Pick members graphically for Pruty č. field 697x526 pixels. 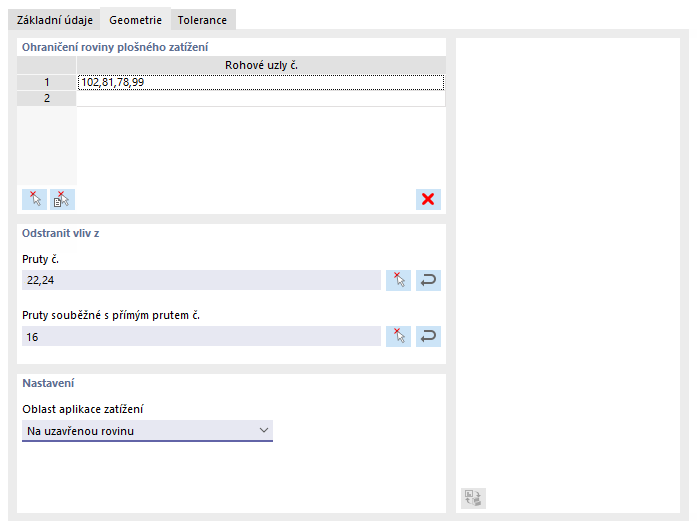pyautogui.click(x=398, y=281)
